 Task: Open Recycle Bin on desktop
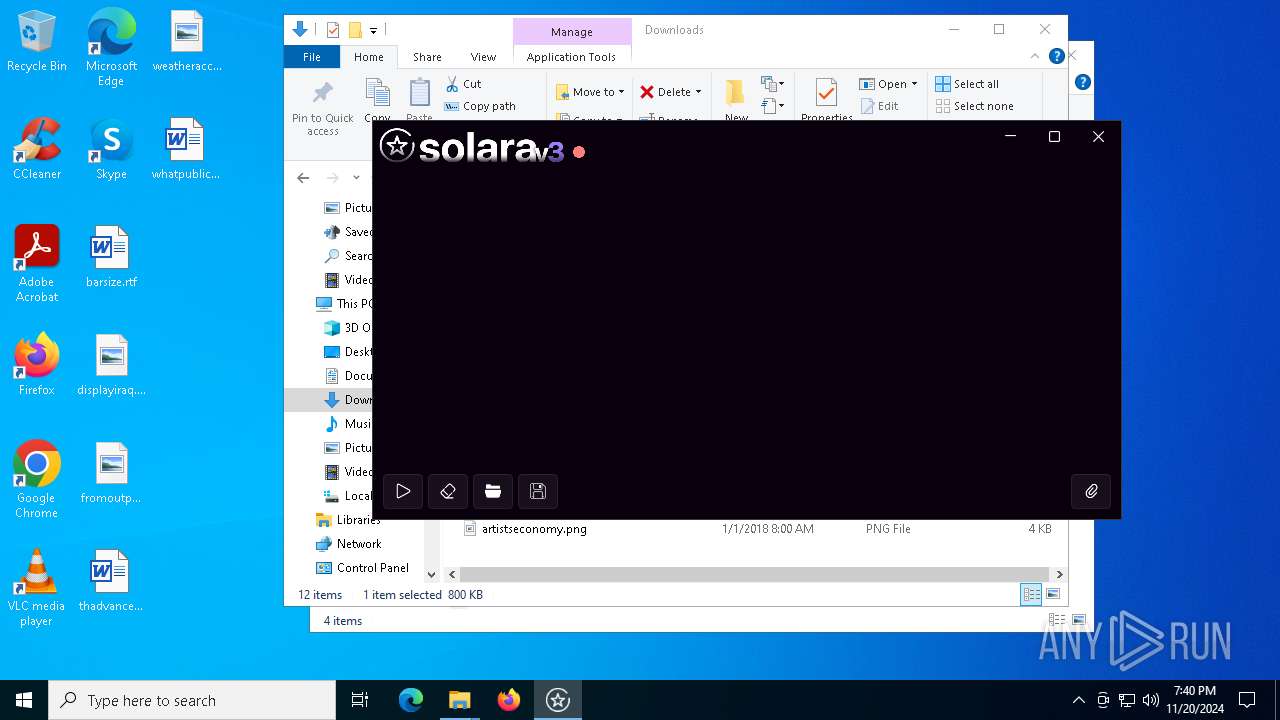coord(37,42)
